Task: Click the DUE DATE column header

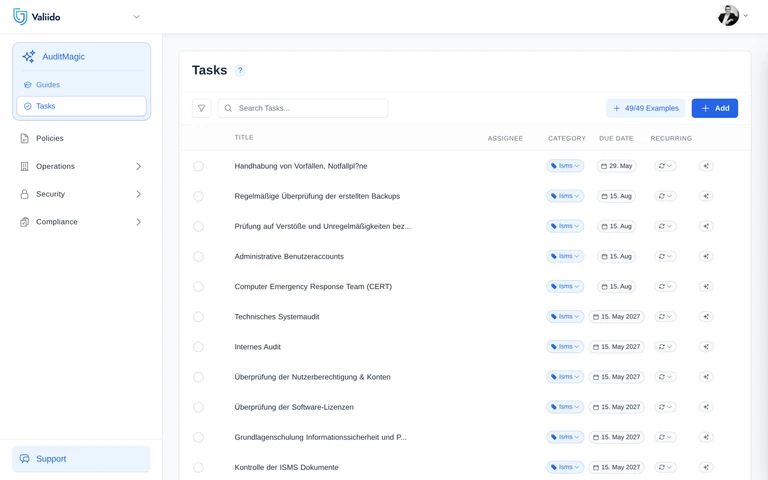Action: [616, 139]
